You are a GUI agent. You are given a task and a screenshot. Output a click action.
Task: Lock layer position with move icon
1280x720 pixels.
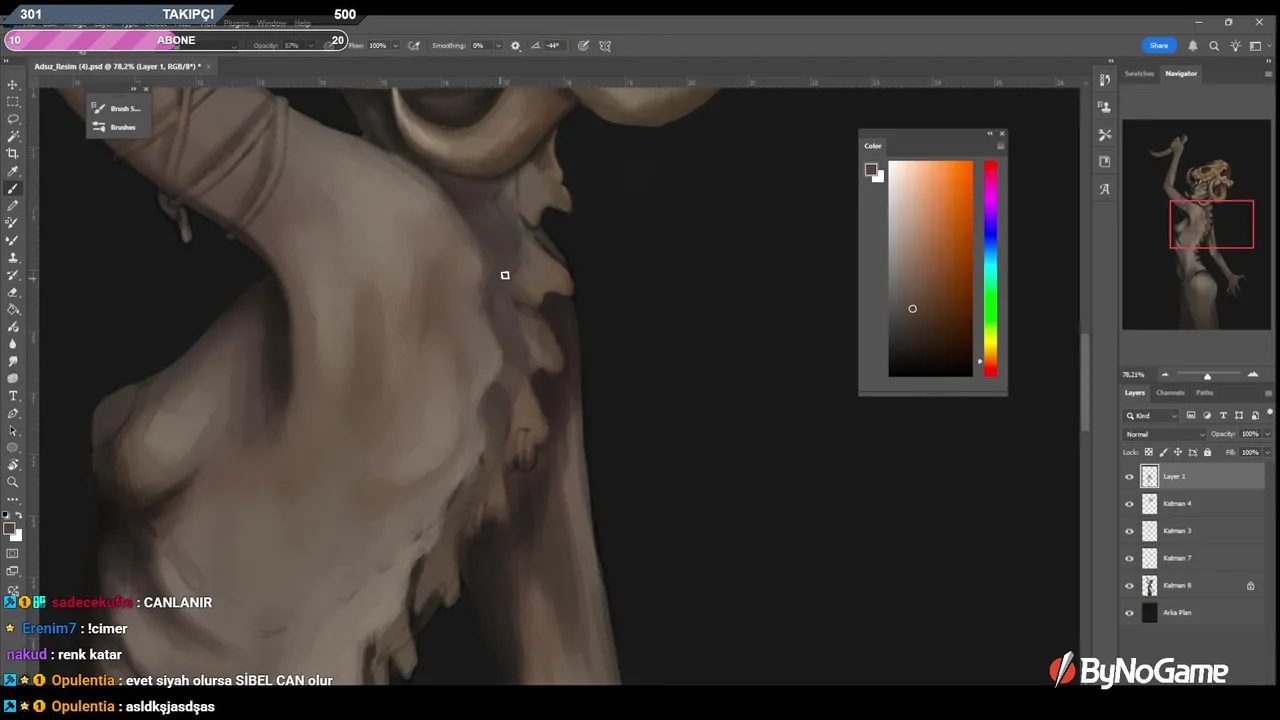tap(1177, 452)
